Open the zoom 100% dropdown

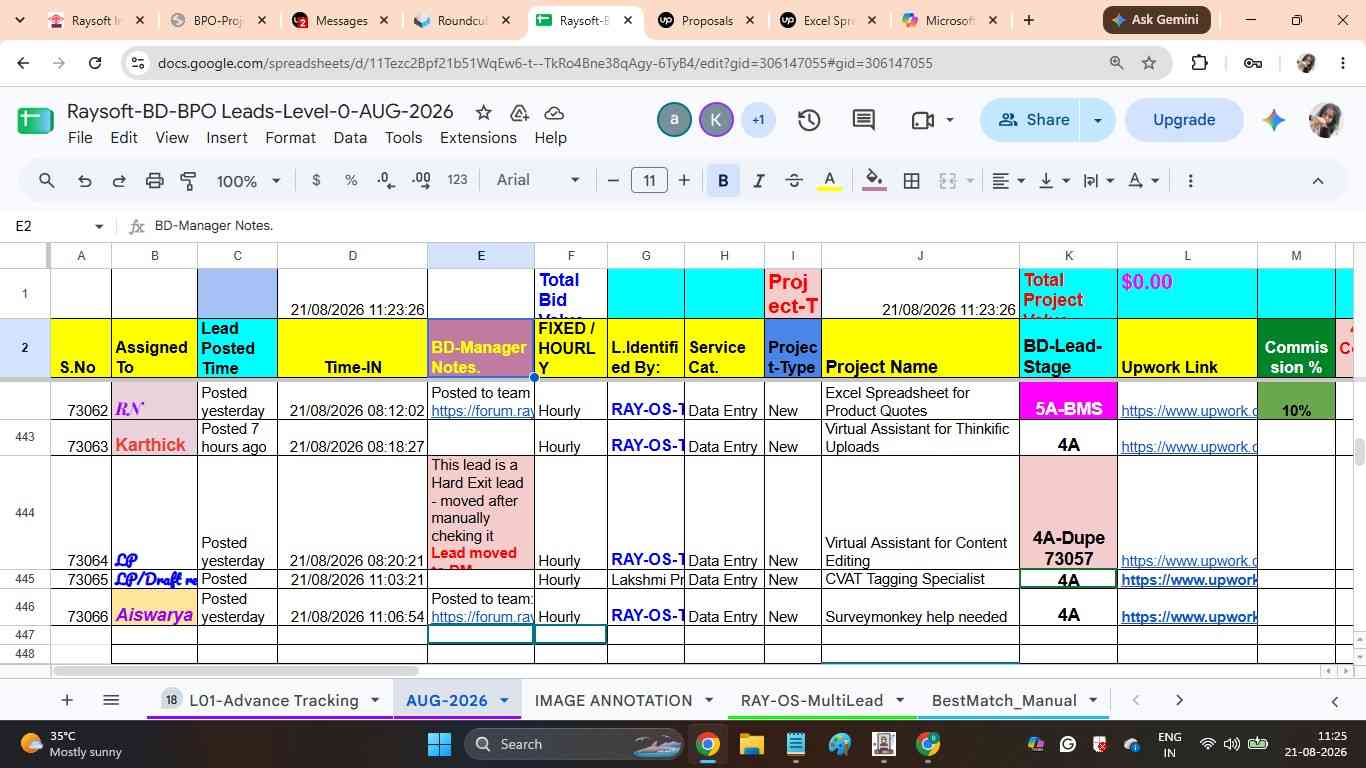point(249,181)
